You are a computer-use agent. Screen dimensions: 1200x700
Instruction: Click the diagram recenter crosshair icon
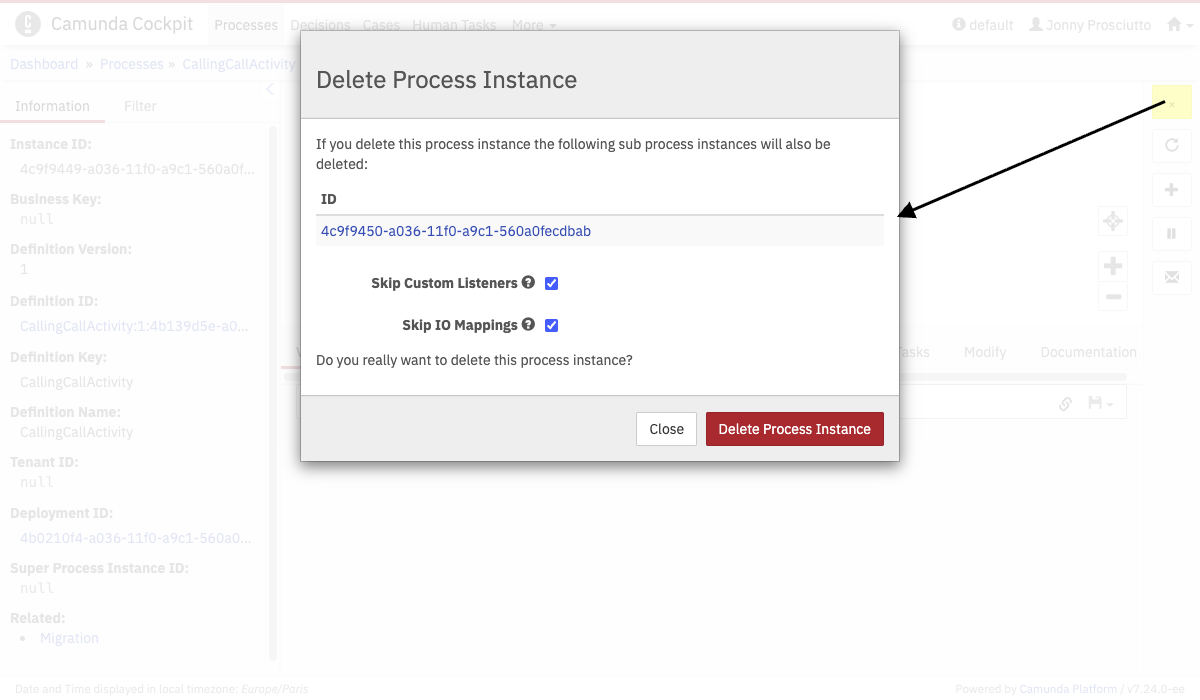[x=1113, y=221]
